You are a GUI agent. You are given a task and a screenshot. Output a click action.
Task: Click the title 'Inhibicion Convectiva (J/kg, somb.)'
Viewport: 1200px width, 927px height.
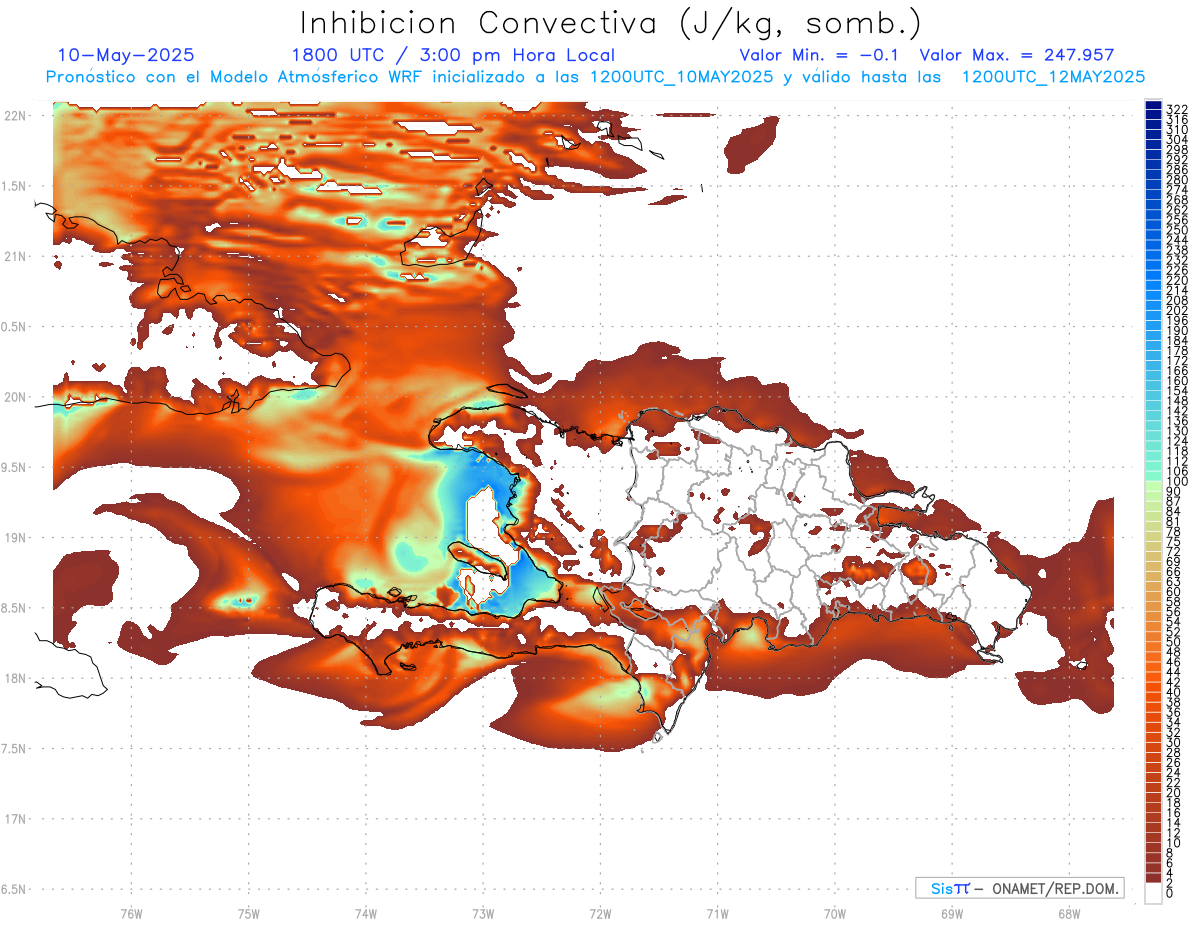point(612,23)
